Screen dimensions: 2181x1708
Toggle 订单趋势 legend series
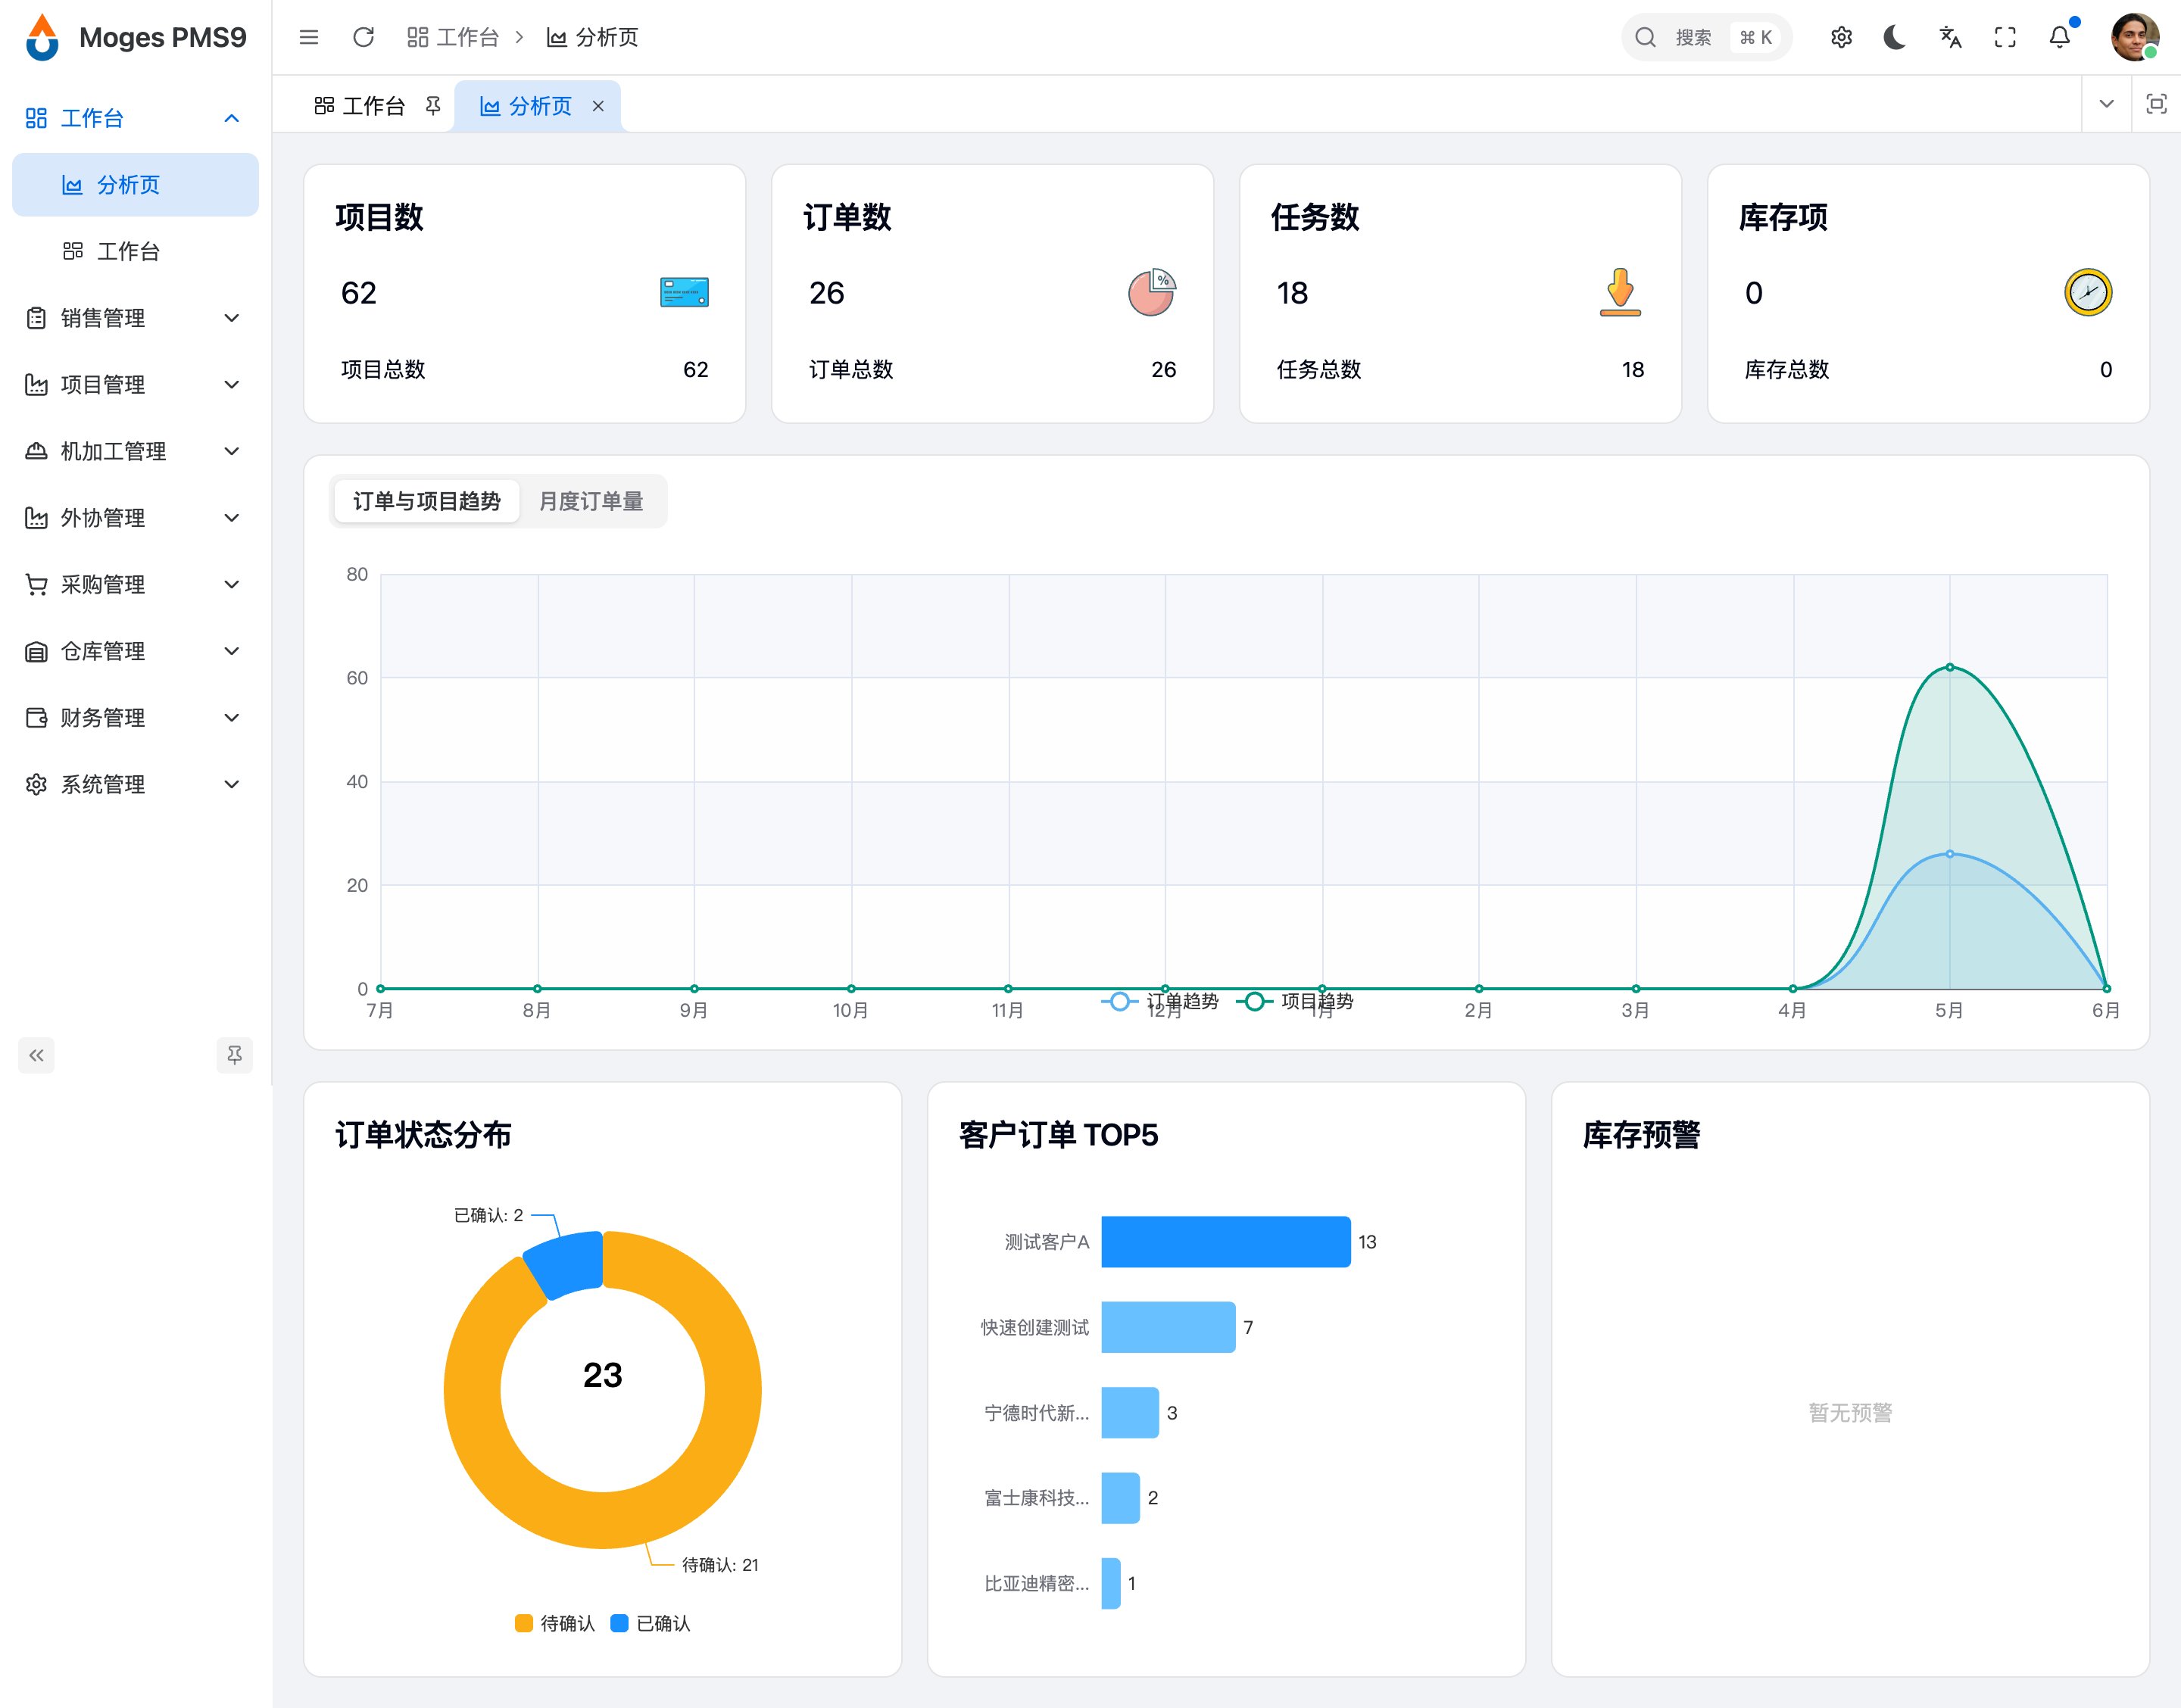[1160, 1001]
